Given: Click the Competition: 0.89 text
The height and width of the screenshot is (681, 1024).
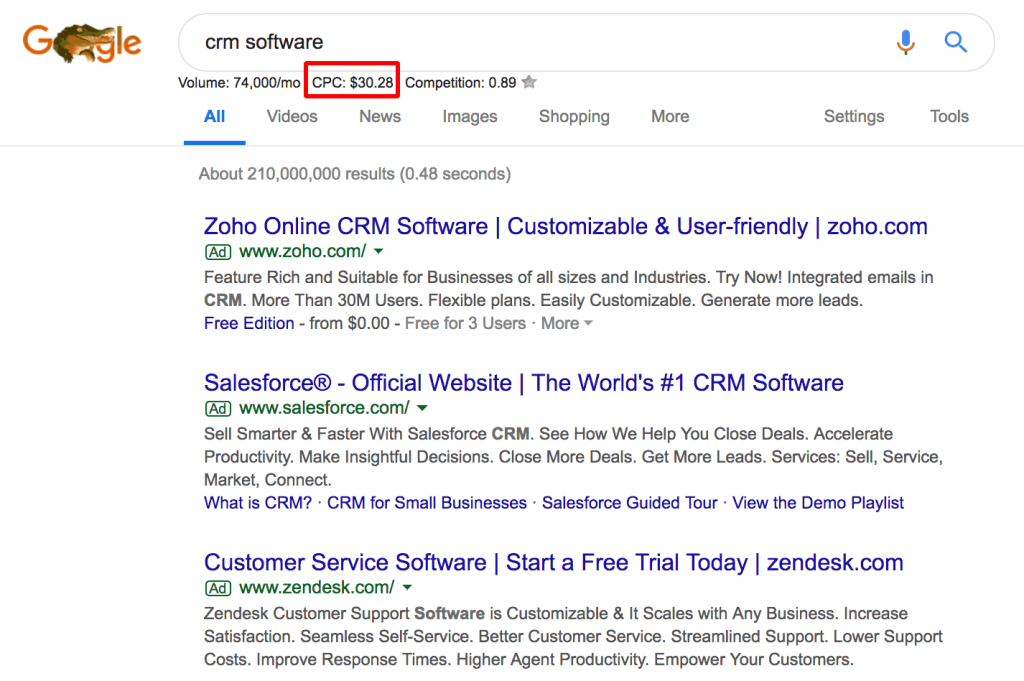Looking at the screenshot, I should (x=460, y=83).
